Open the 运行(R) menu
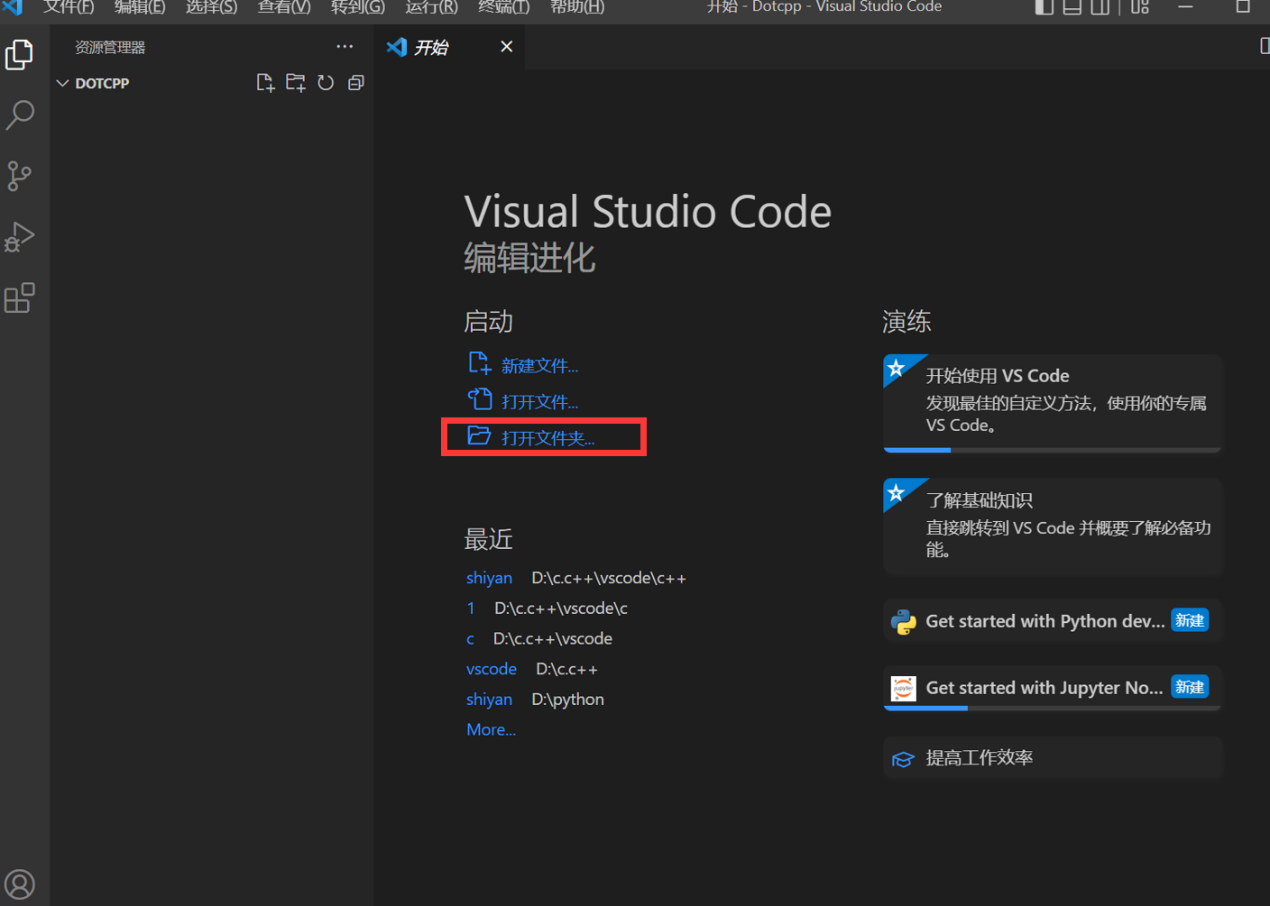The image size is (1270, 906). [x=431, y=7]
